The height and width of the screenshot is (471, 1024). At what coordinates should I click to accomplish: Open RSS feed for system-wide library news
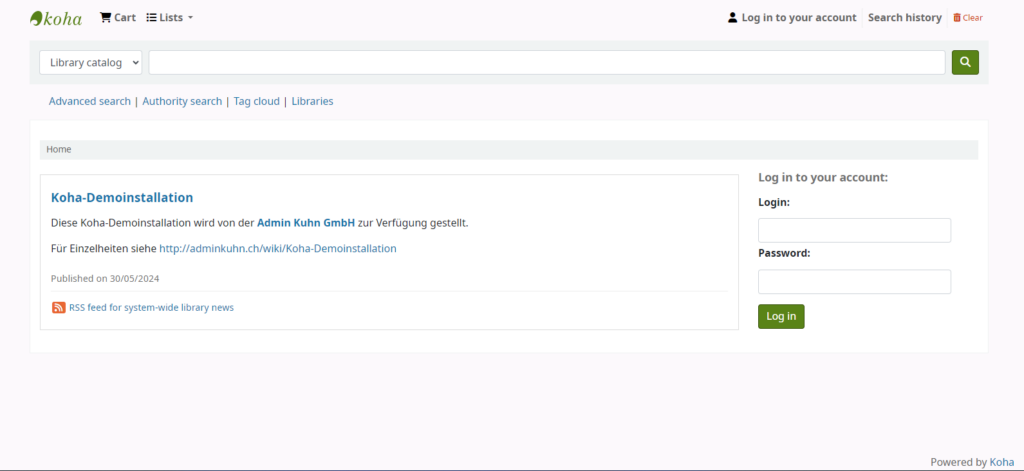click(152, 308)
